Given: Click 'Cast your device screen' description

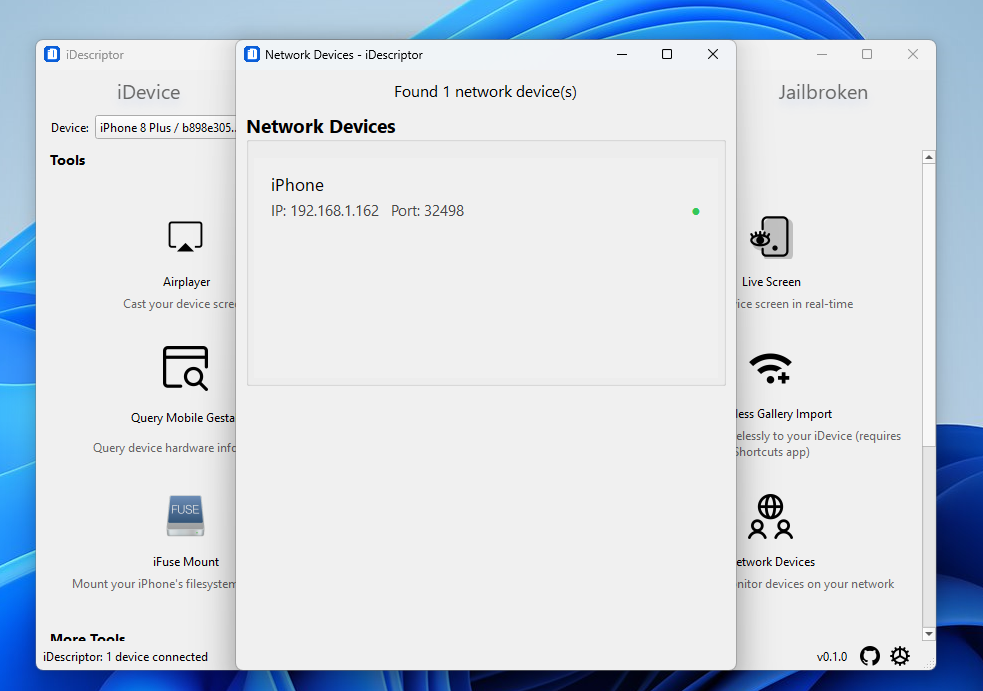Looking at the screenshot, I should click(x=179, y=303).
